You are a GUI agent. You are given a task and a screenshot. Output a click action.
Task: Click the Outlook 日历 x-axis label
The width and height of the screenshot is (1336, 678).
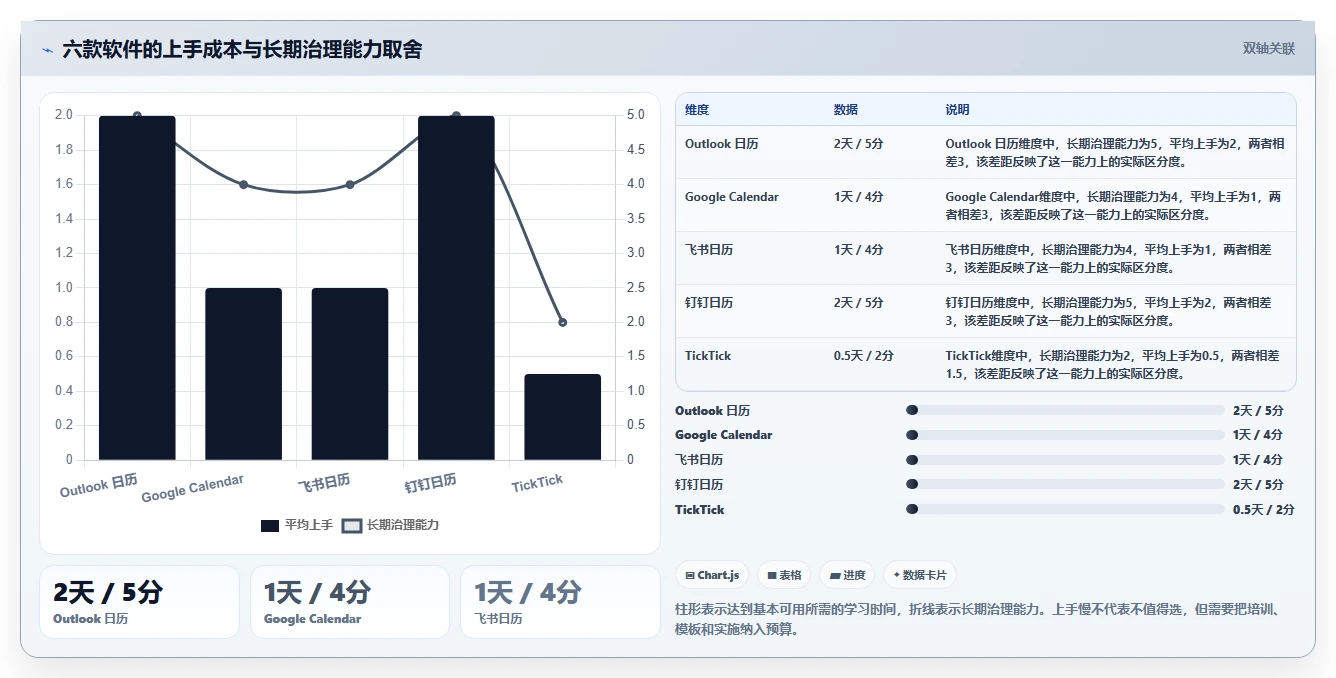click(99, 486)
